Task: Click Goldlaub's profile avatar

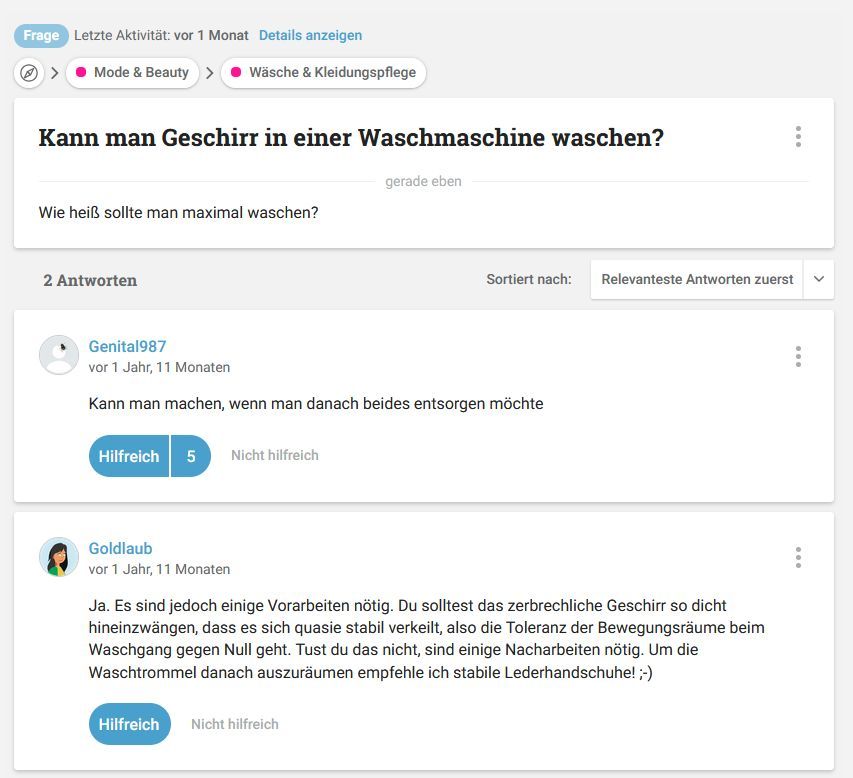Action: click(59, 557)
